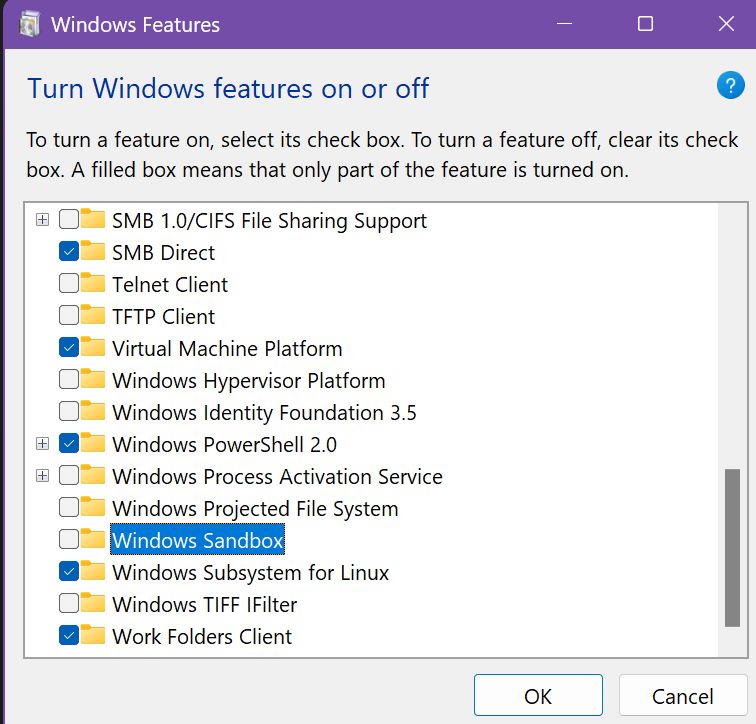This screenshot has width=756, height=724.
Task: Expand Windows Process Activation Service
Action: point(42,476)
